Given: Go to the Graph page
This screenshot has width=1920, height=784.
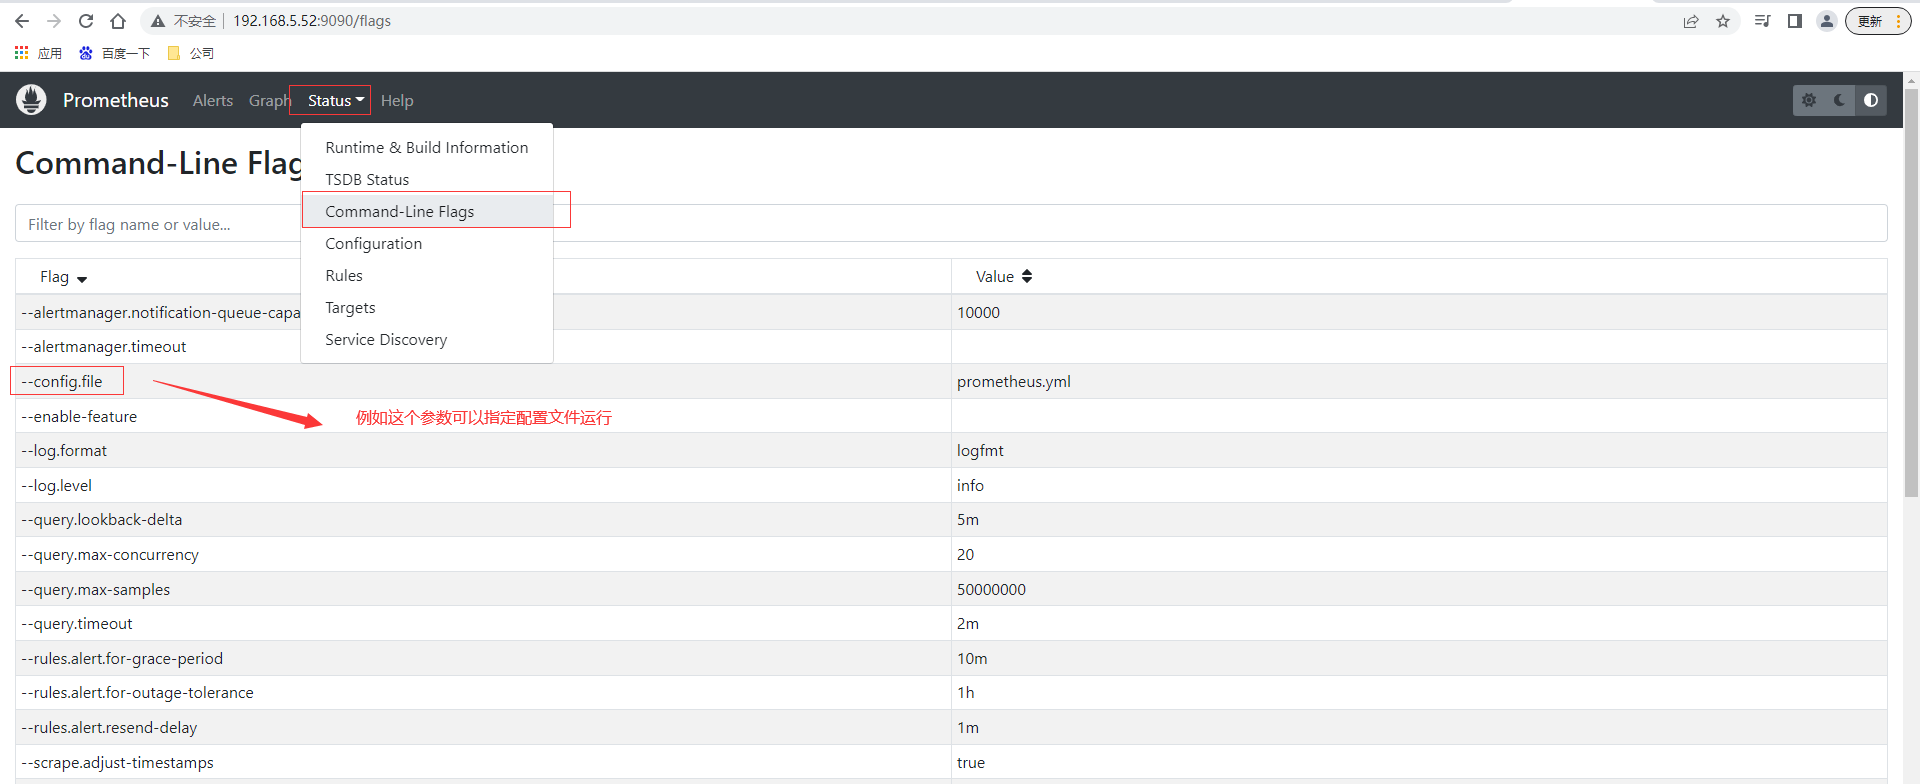Looking at the screenshot, I should (x=269, y=100).
